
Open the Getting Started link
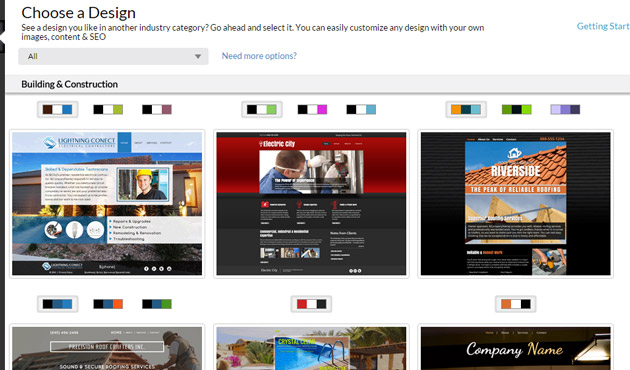click(x=603, y=27)
